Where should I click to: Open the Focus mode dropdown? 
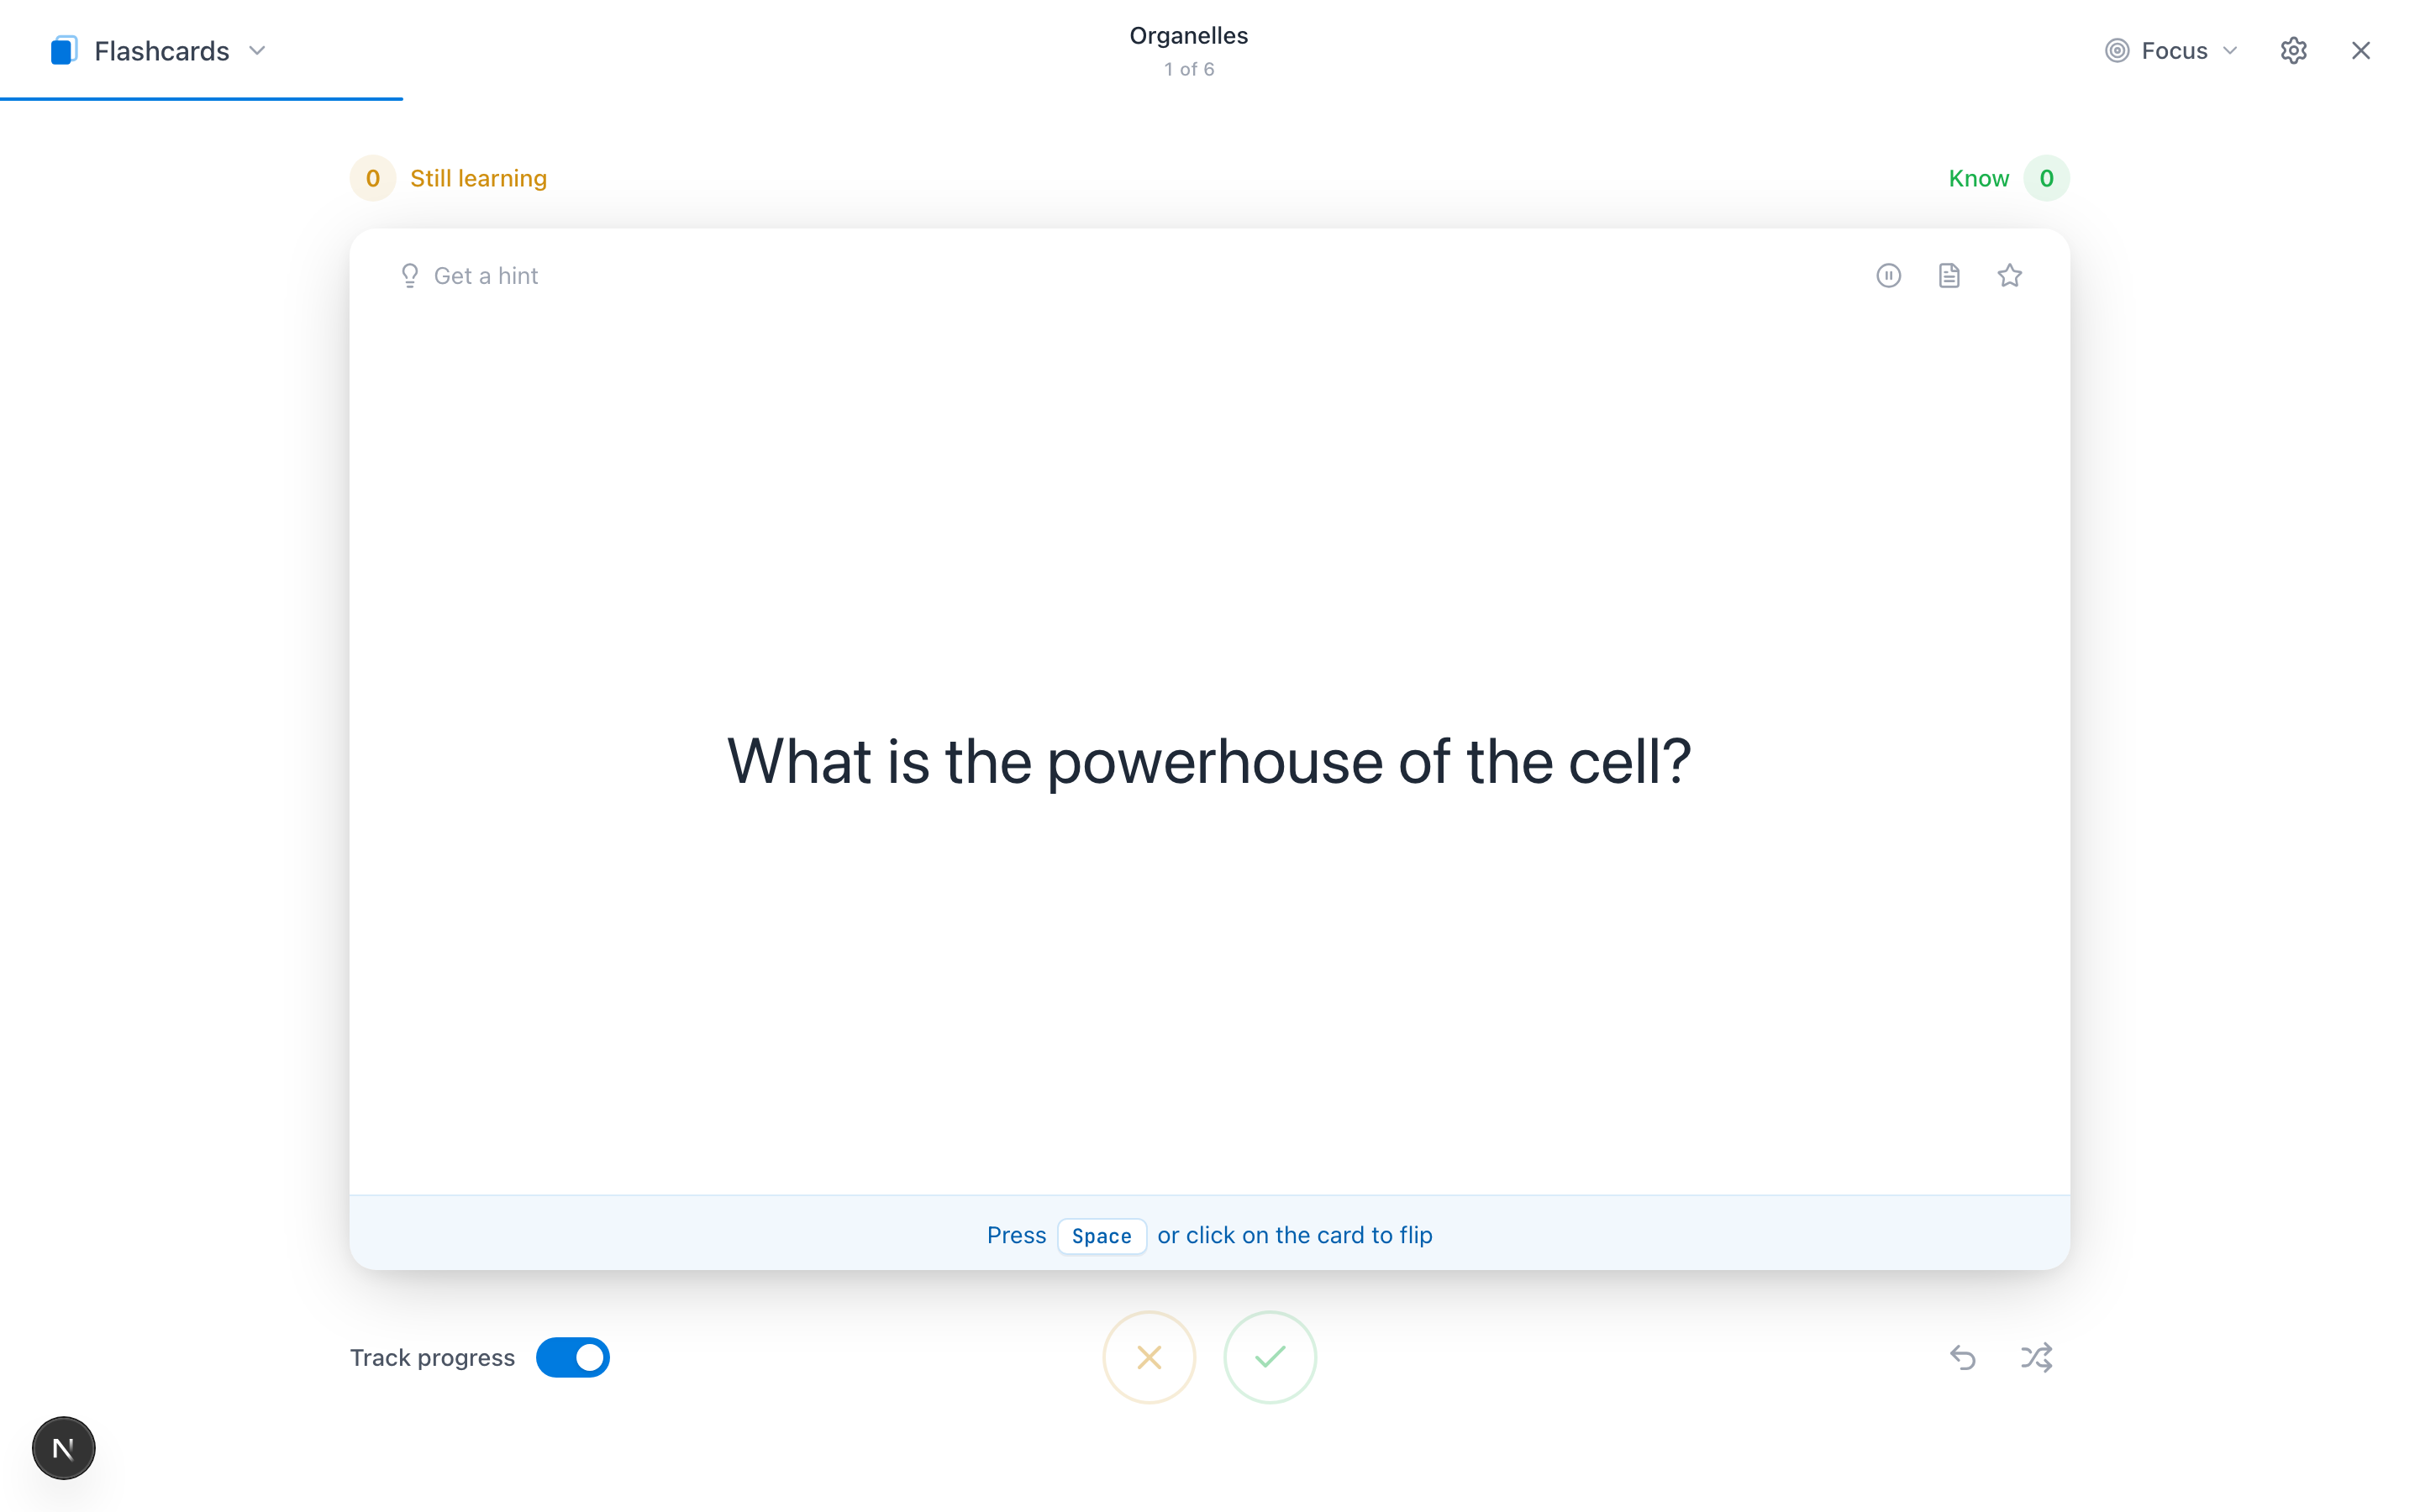pyautogui.click(x=2171, y=50)
